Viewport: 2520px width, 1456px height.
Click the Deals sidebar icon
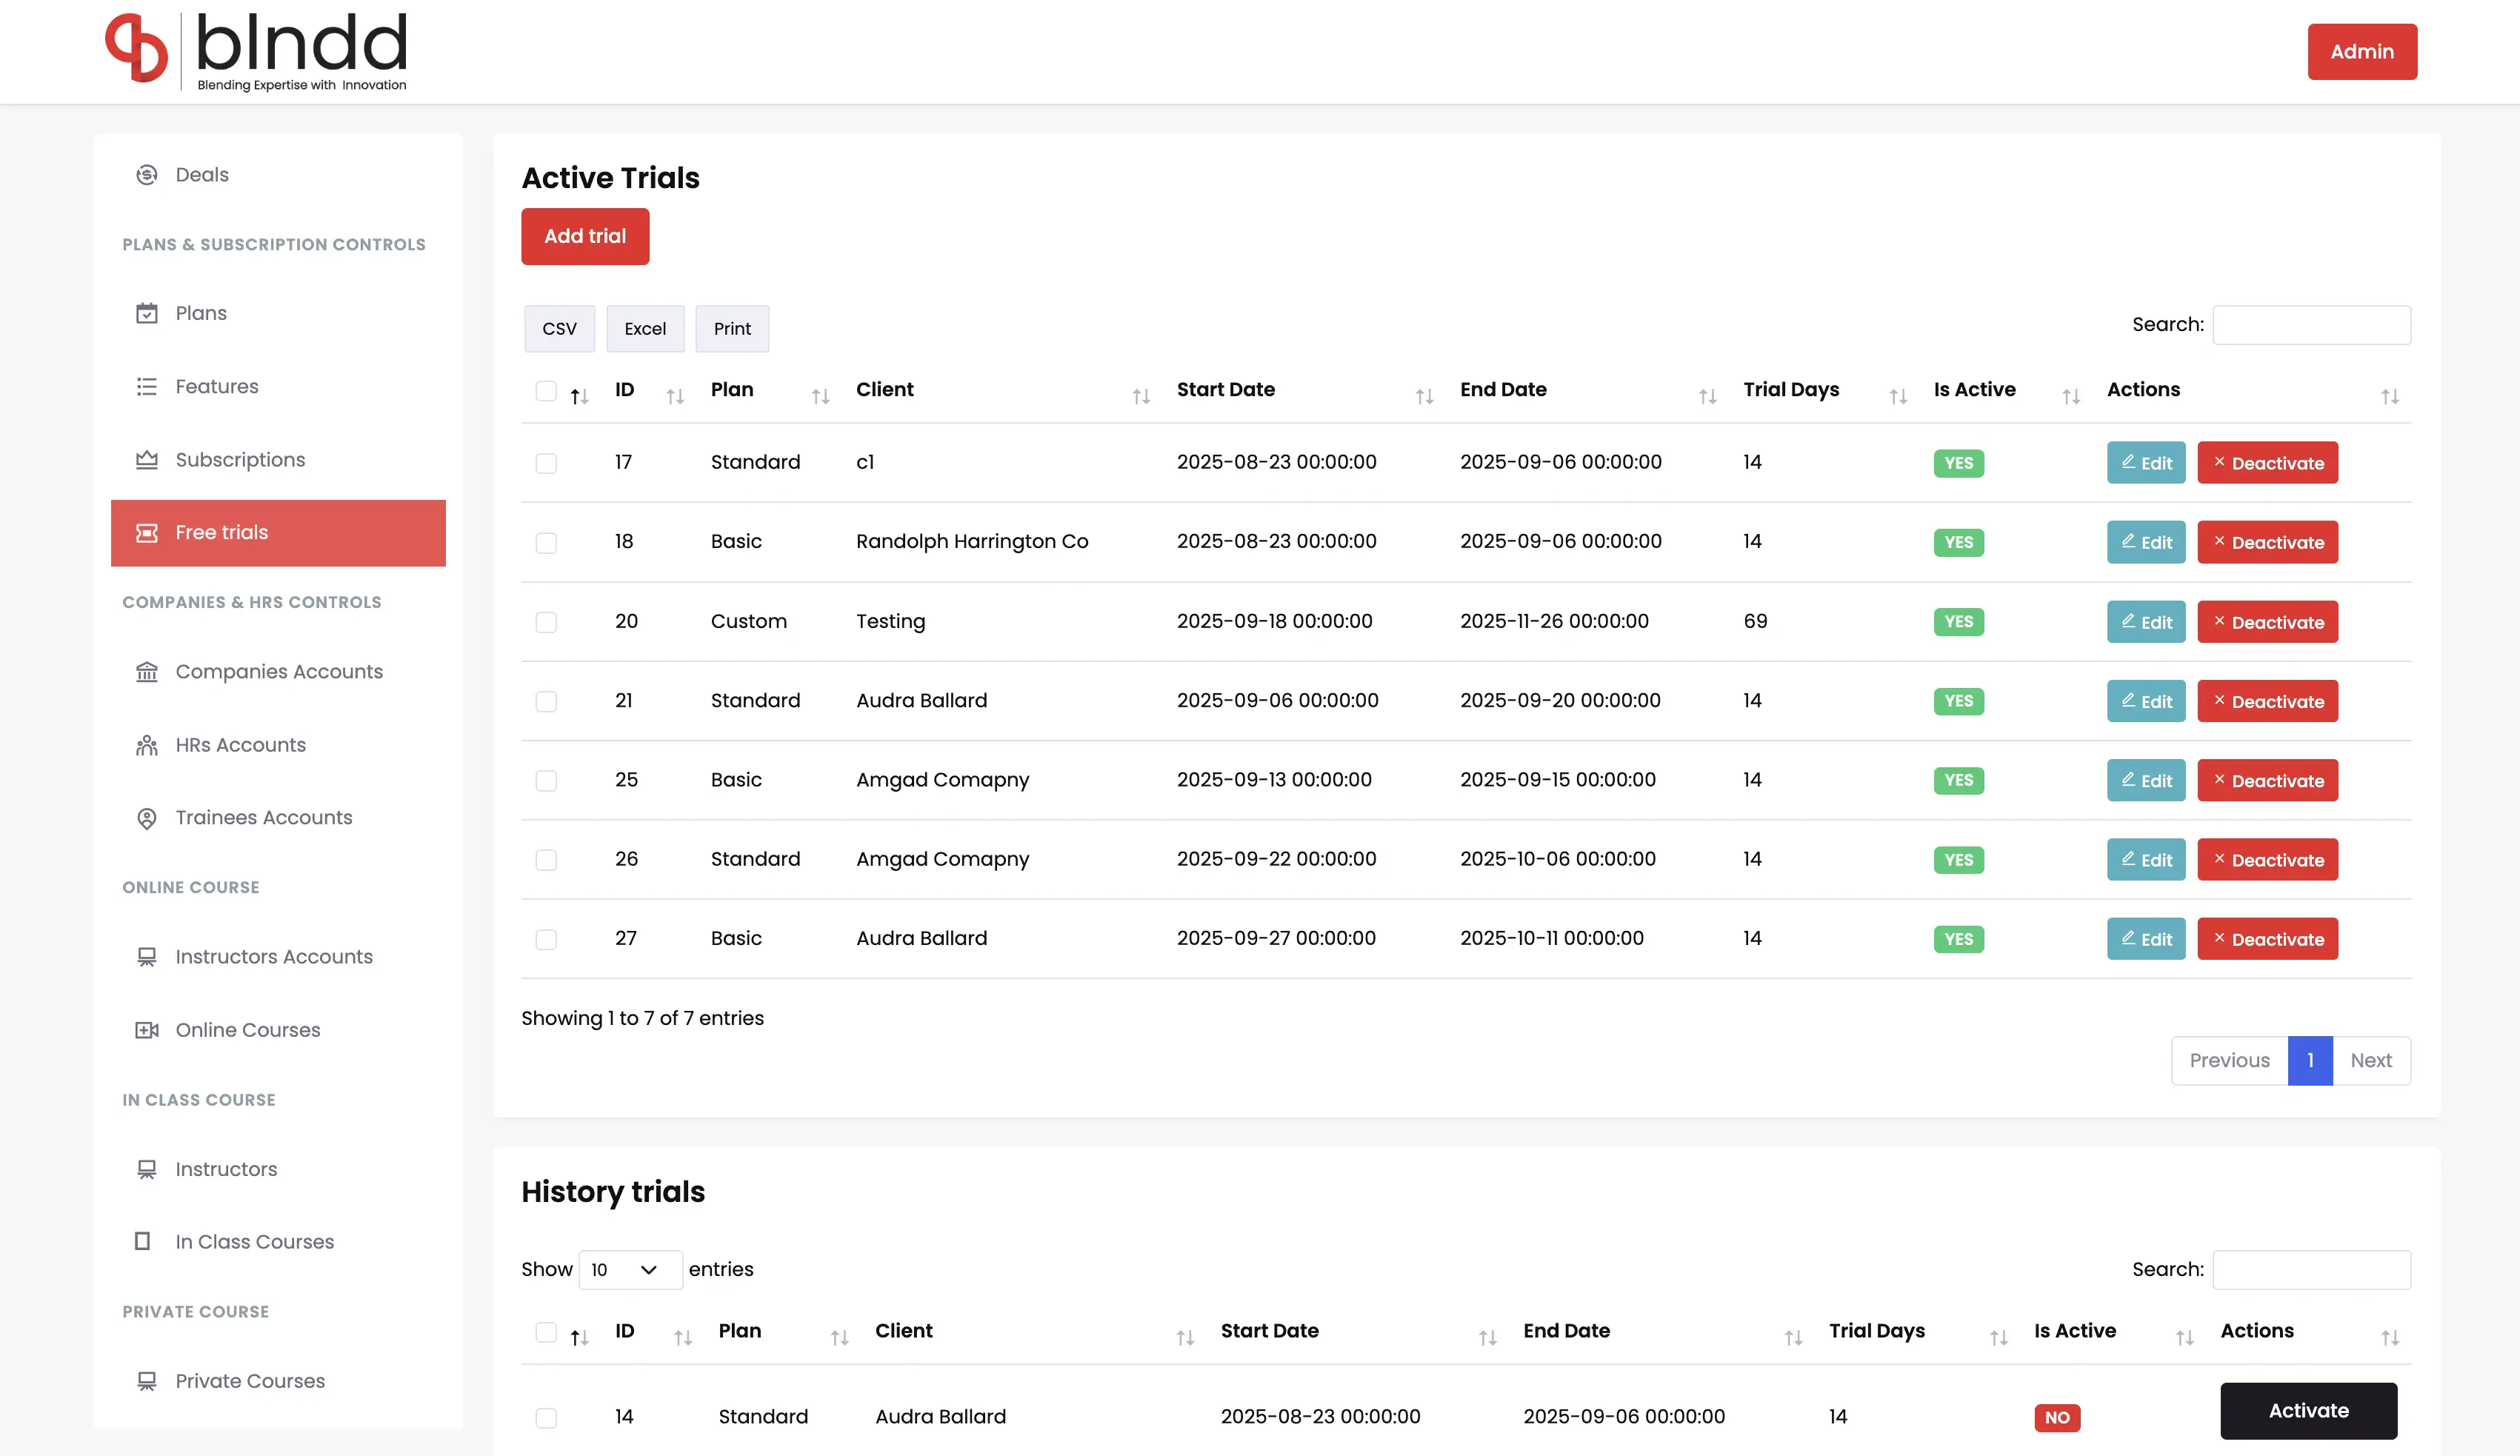click(x=147, y=175)
